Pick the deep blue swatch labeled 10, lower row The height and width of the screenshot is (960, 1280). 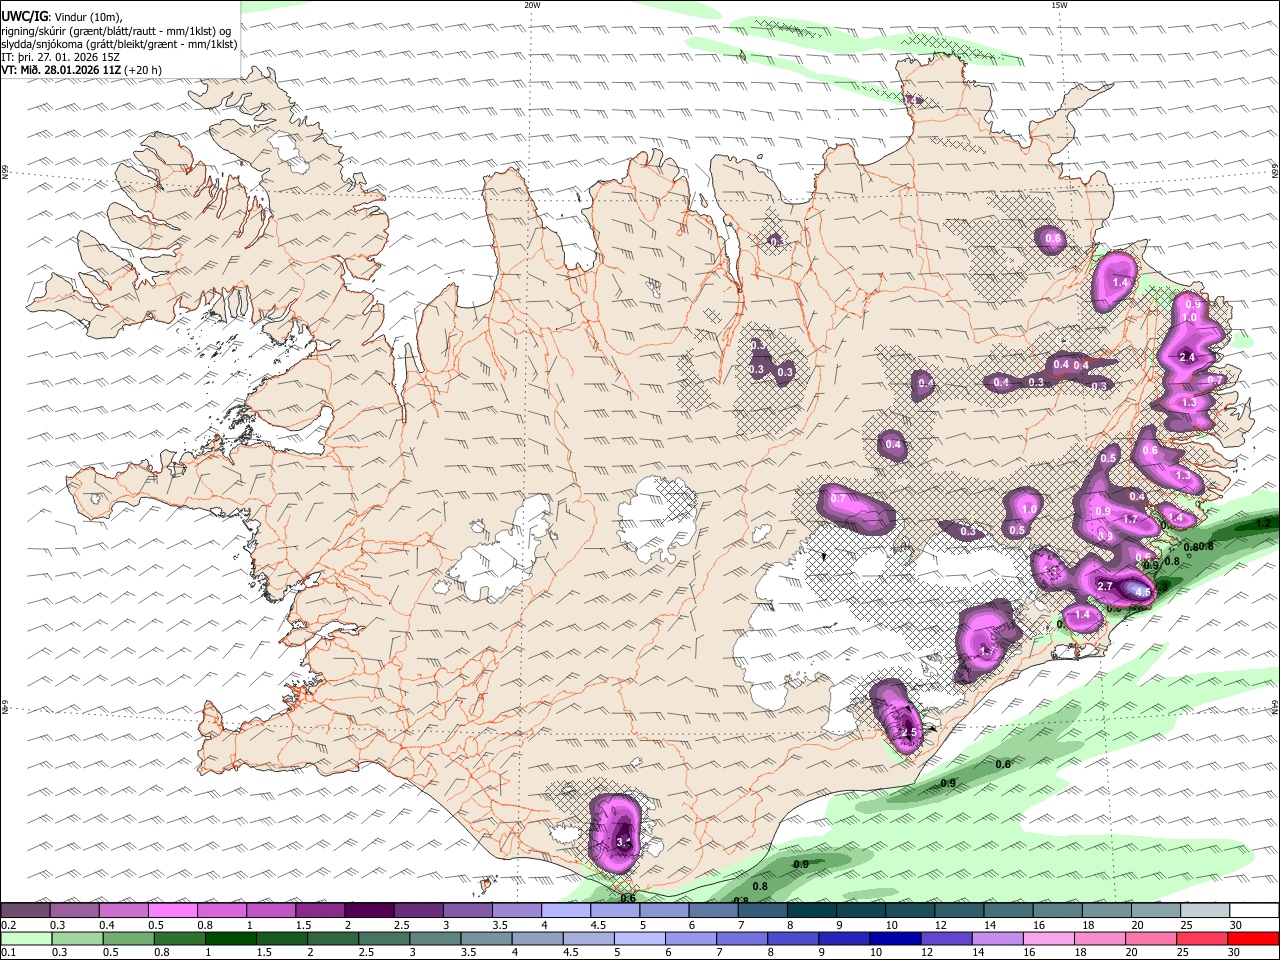click(x=895, y=938)
